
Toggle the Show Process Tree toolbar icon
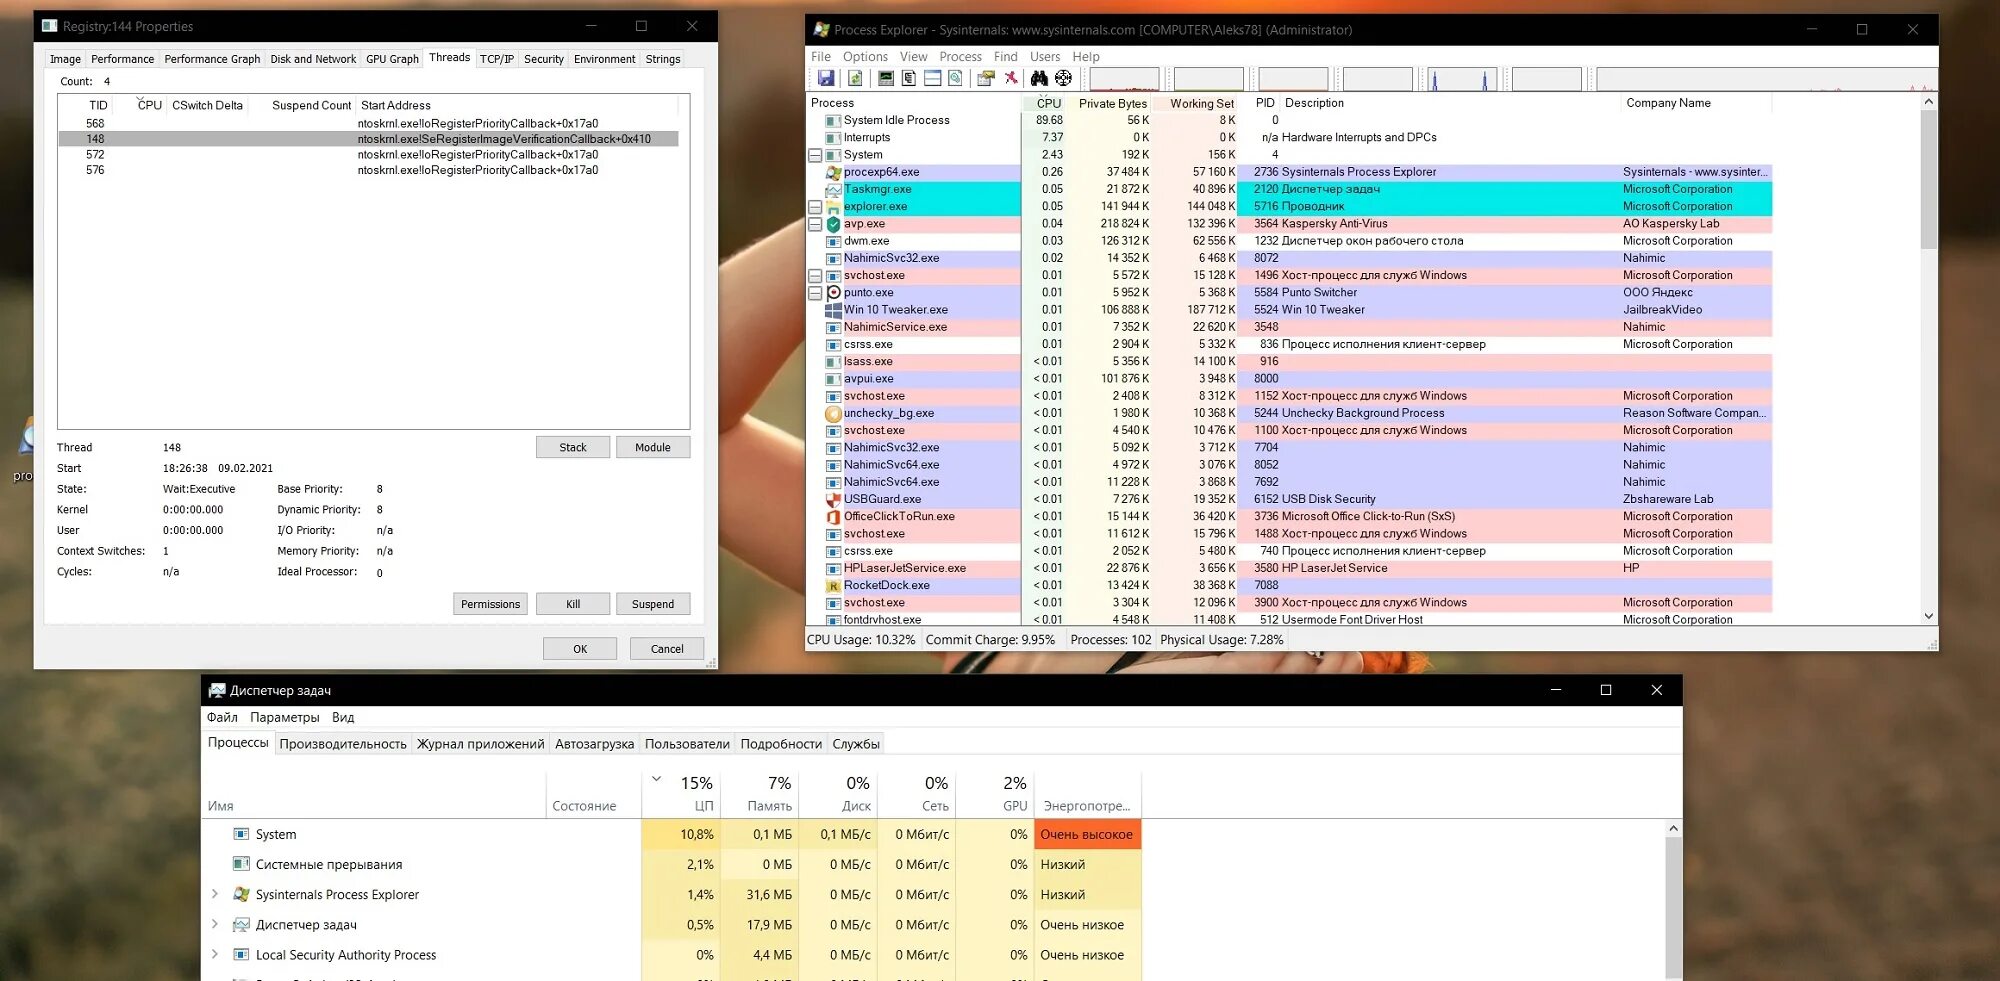point(909,78)
